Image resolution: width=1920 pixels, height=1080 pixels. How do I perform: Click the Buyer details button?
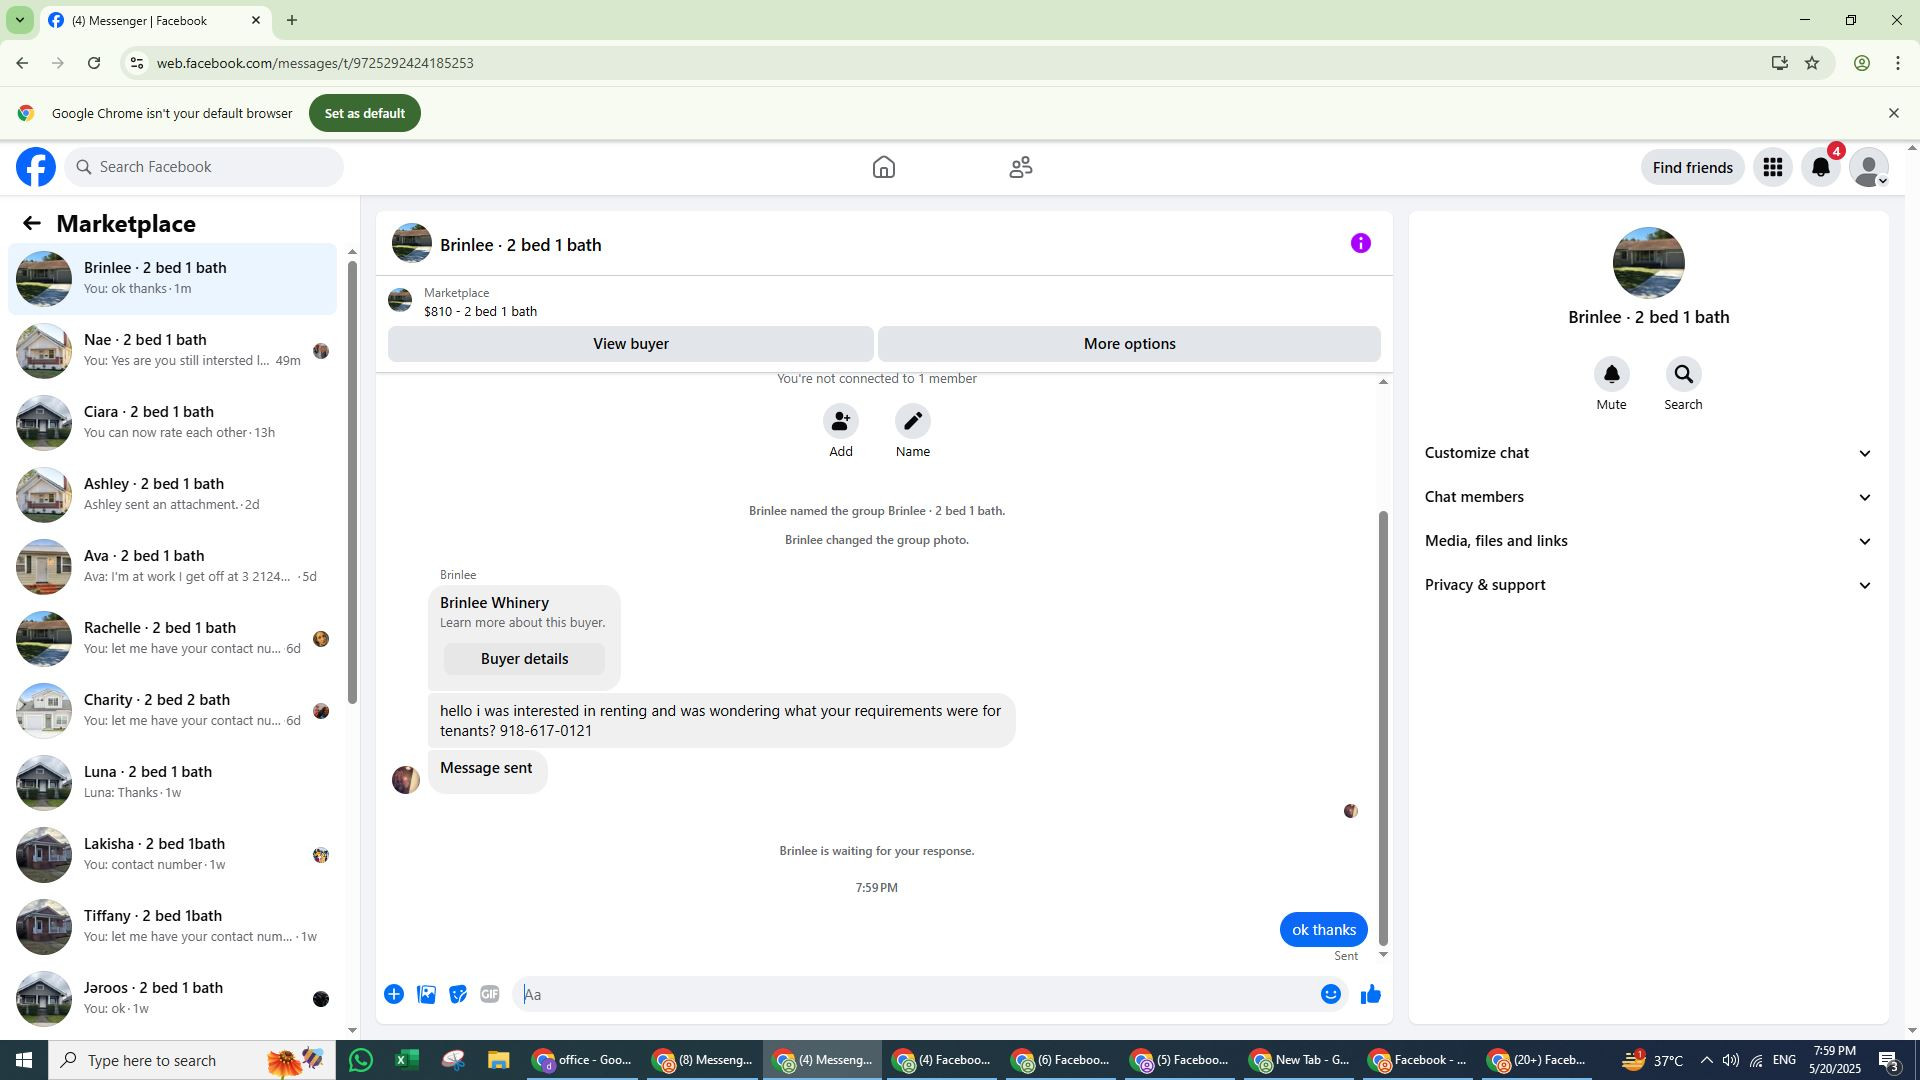(524, 659)
